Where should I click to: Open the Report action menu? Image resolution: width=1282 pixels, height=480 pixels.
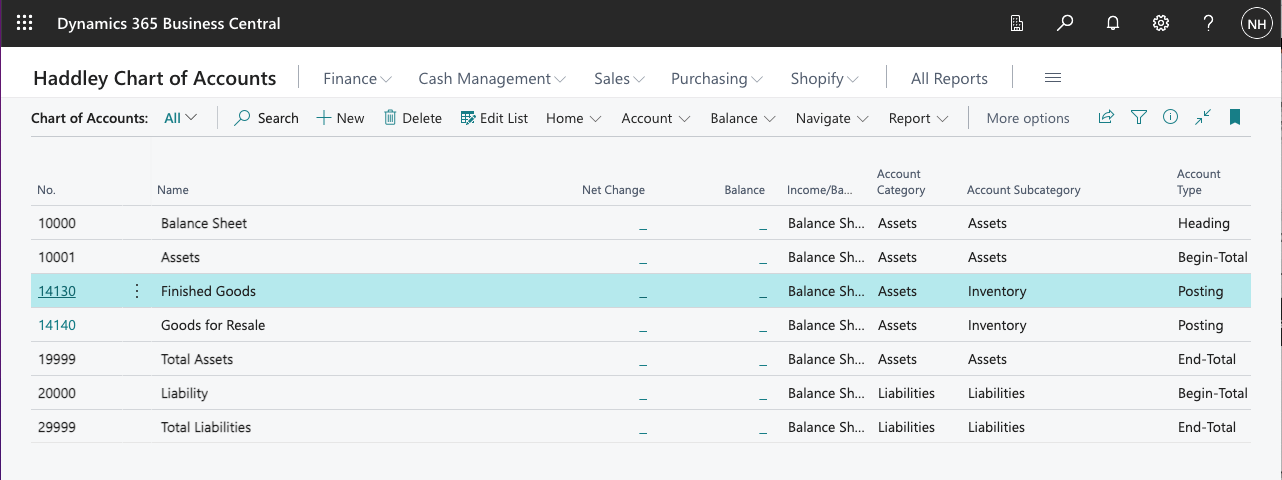pos(918,118)
